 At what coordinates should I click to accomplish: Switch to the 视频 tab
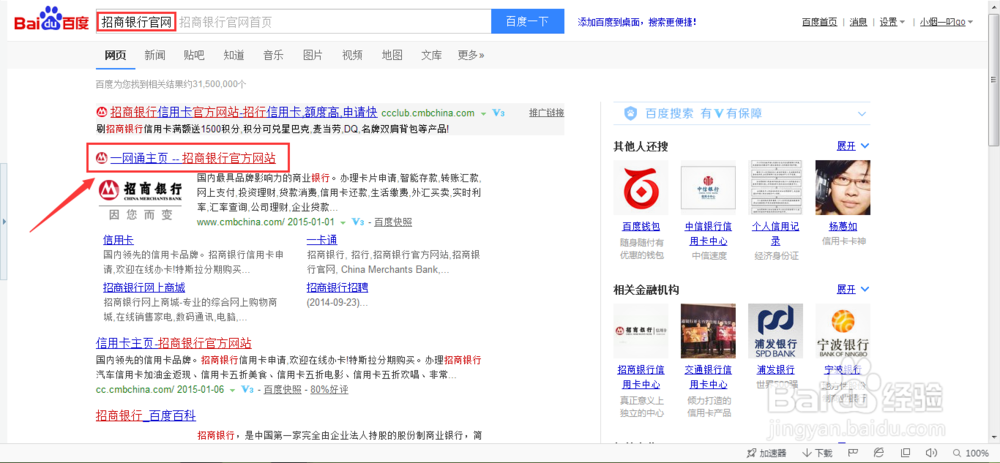click(352, 55)
